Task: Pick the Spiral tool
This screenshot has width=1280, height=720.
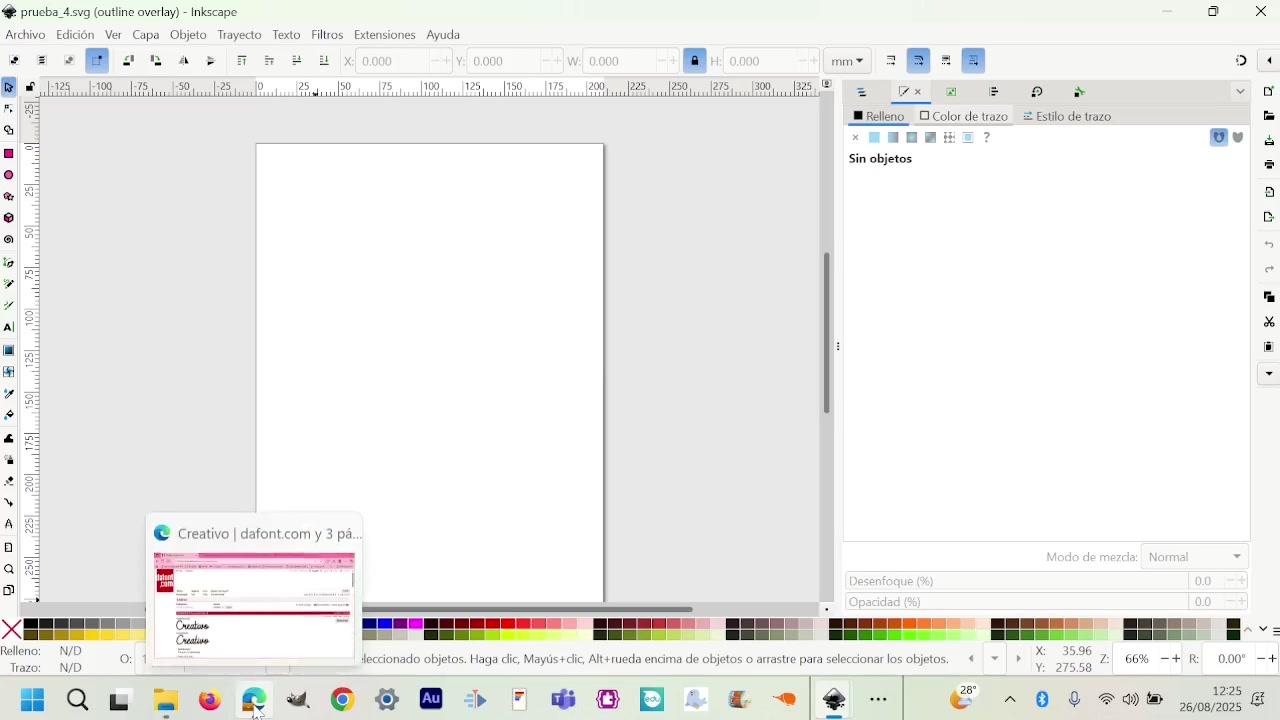Action: click(x=9, y=240)
